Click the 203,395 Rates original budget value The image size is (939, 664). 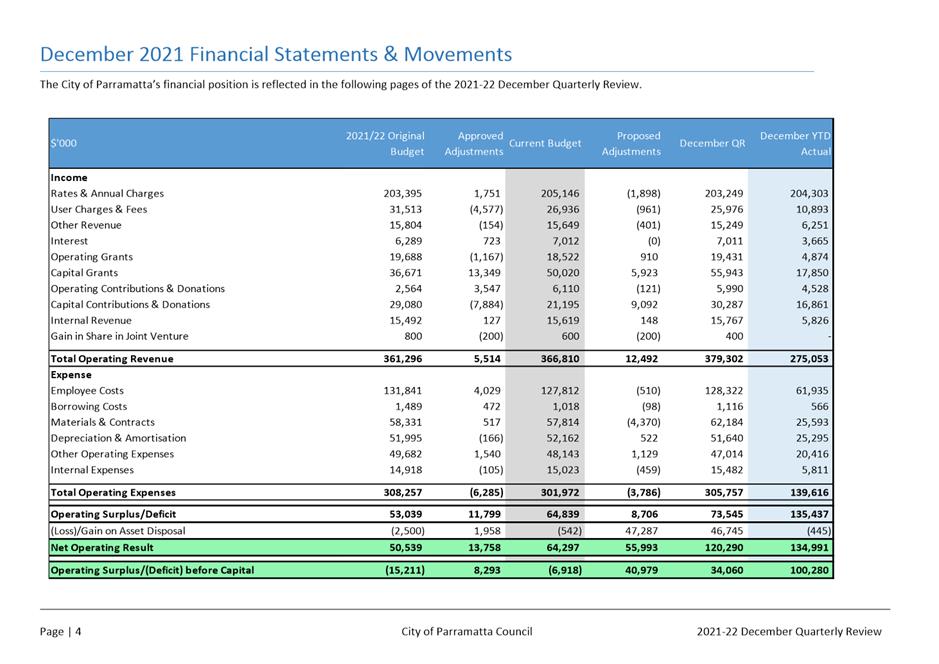[402, 193]
